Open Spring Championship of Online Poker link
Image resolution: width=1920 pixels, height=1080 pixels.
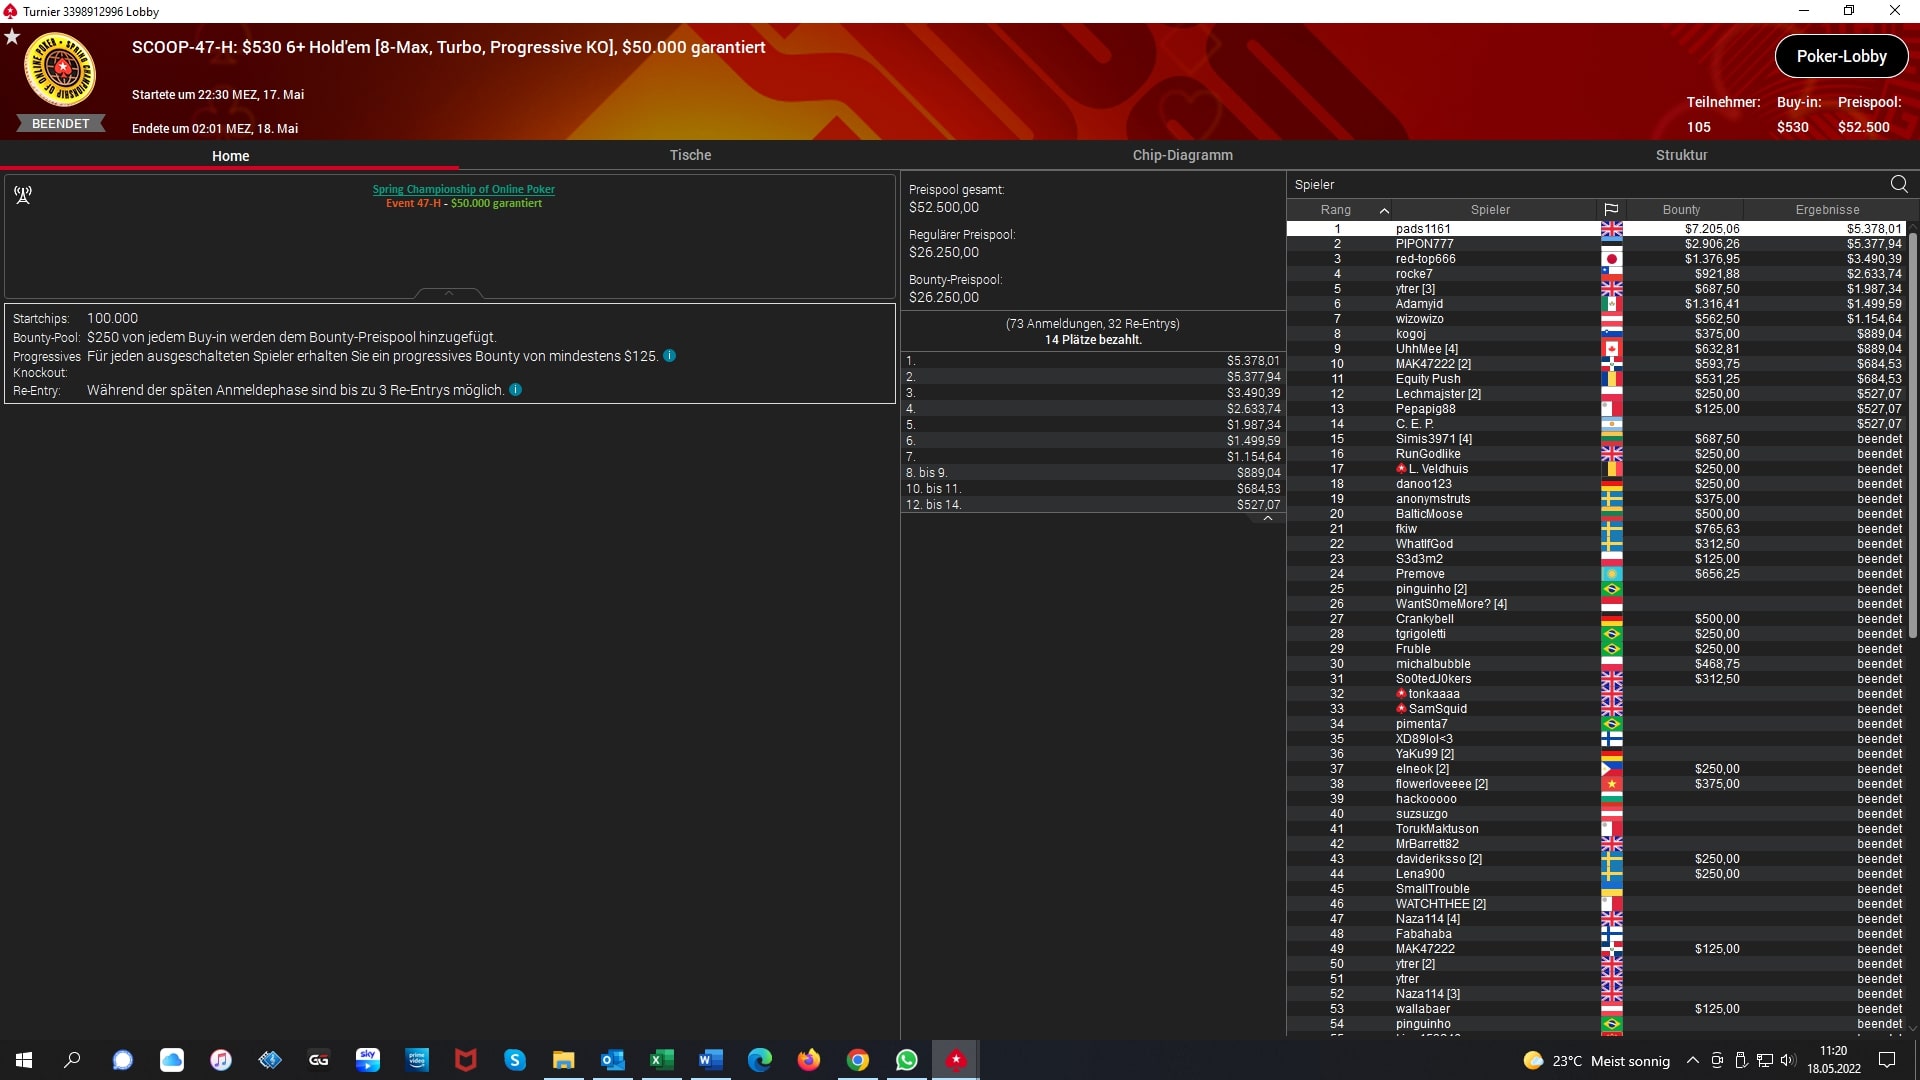point(463,189)
